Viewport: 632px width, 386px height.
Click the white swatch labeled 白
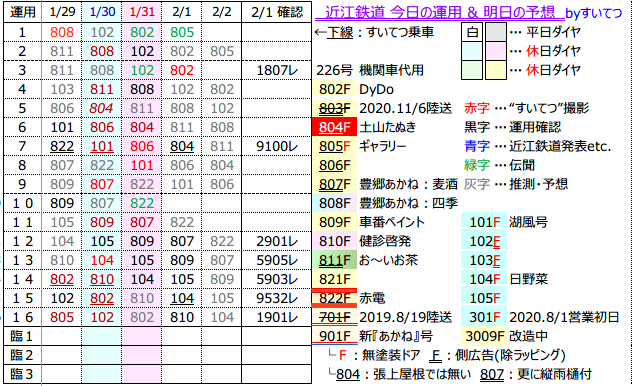coord(472,32)
